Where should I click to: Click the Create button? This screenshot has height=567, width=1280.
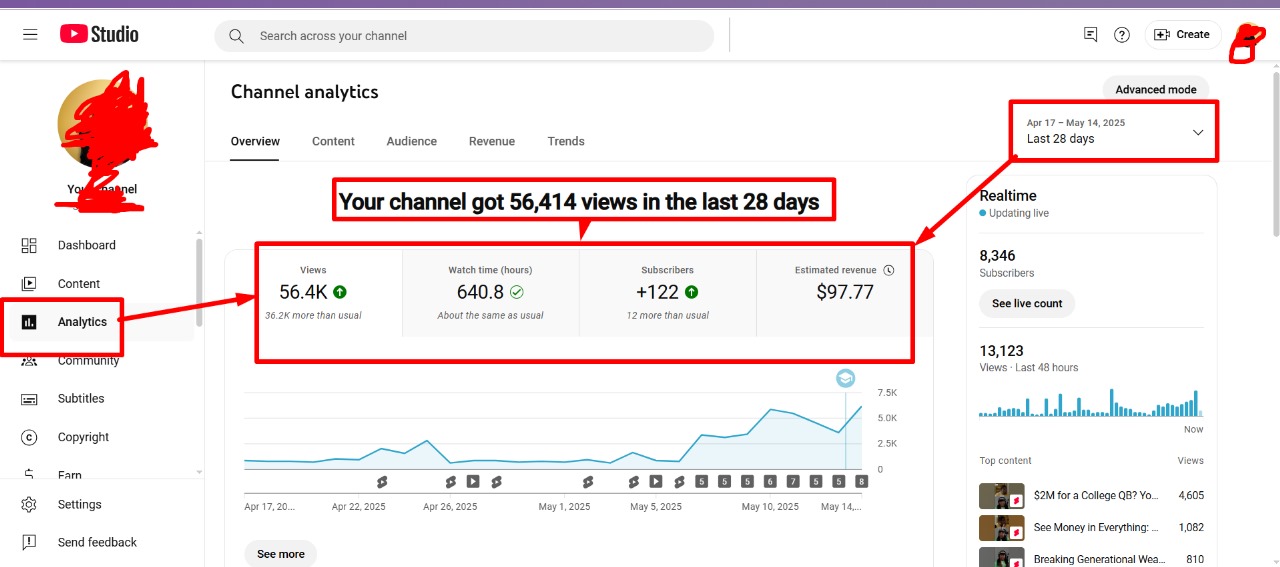point(1182,35)
